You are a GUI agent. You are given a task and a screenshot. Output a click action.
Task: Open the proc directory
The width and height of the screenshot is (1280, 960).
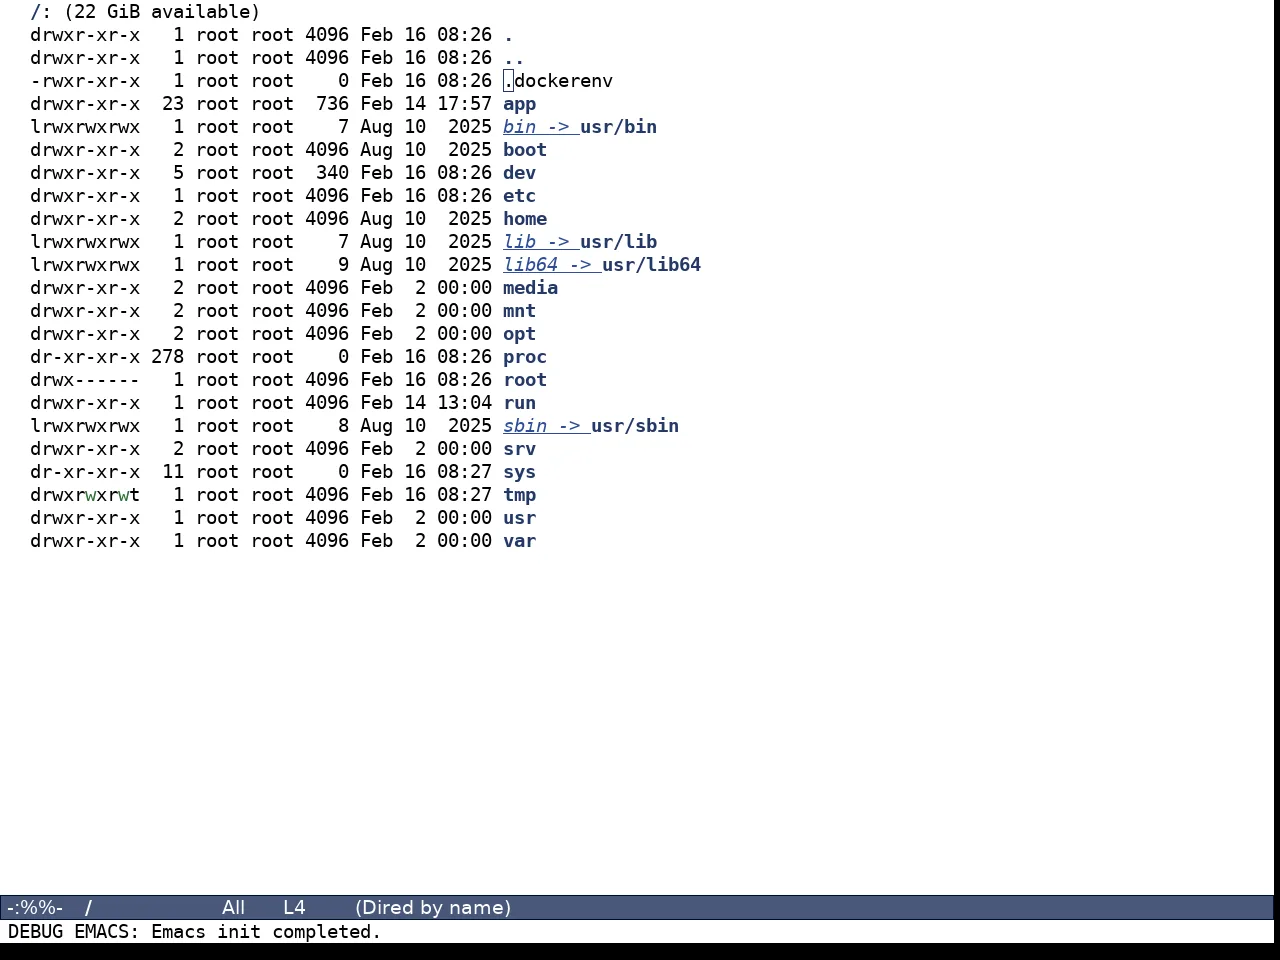click(525, 357)
